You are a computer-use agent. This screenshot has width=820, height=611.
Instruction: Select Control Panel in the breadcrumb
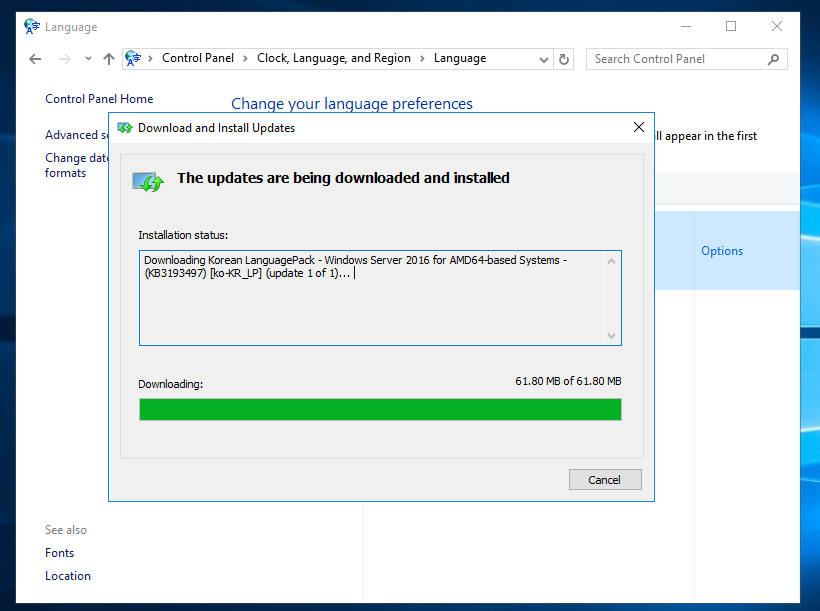click(x=198, y=58)
